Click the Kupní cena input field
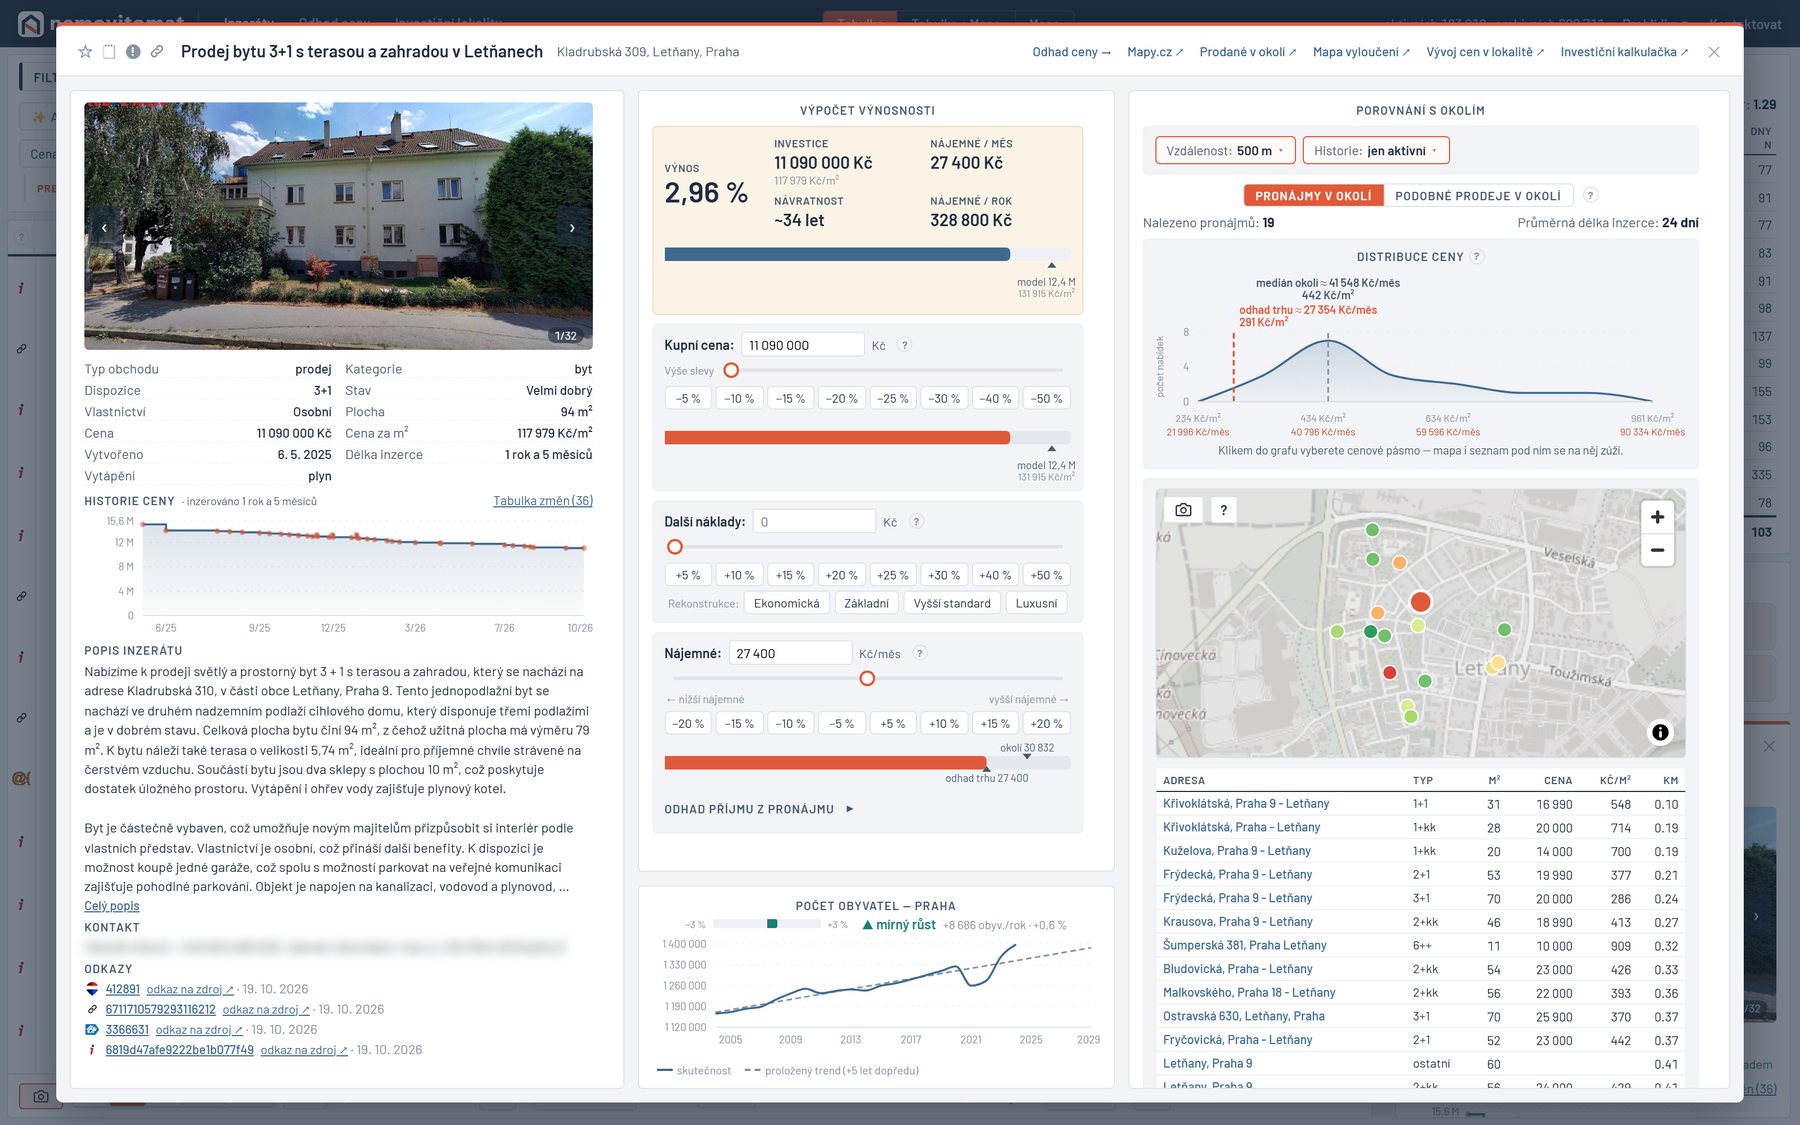The image size is (1800, 1125). 802,345
